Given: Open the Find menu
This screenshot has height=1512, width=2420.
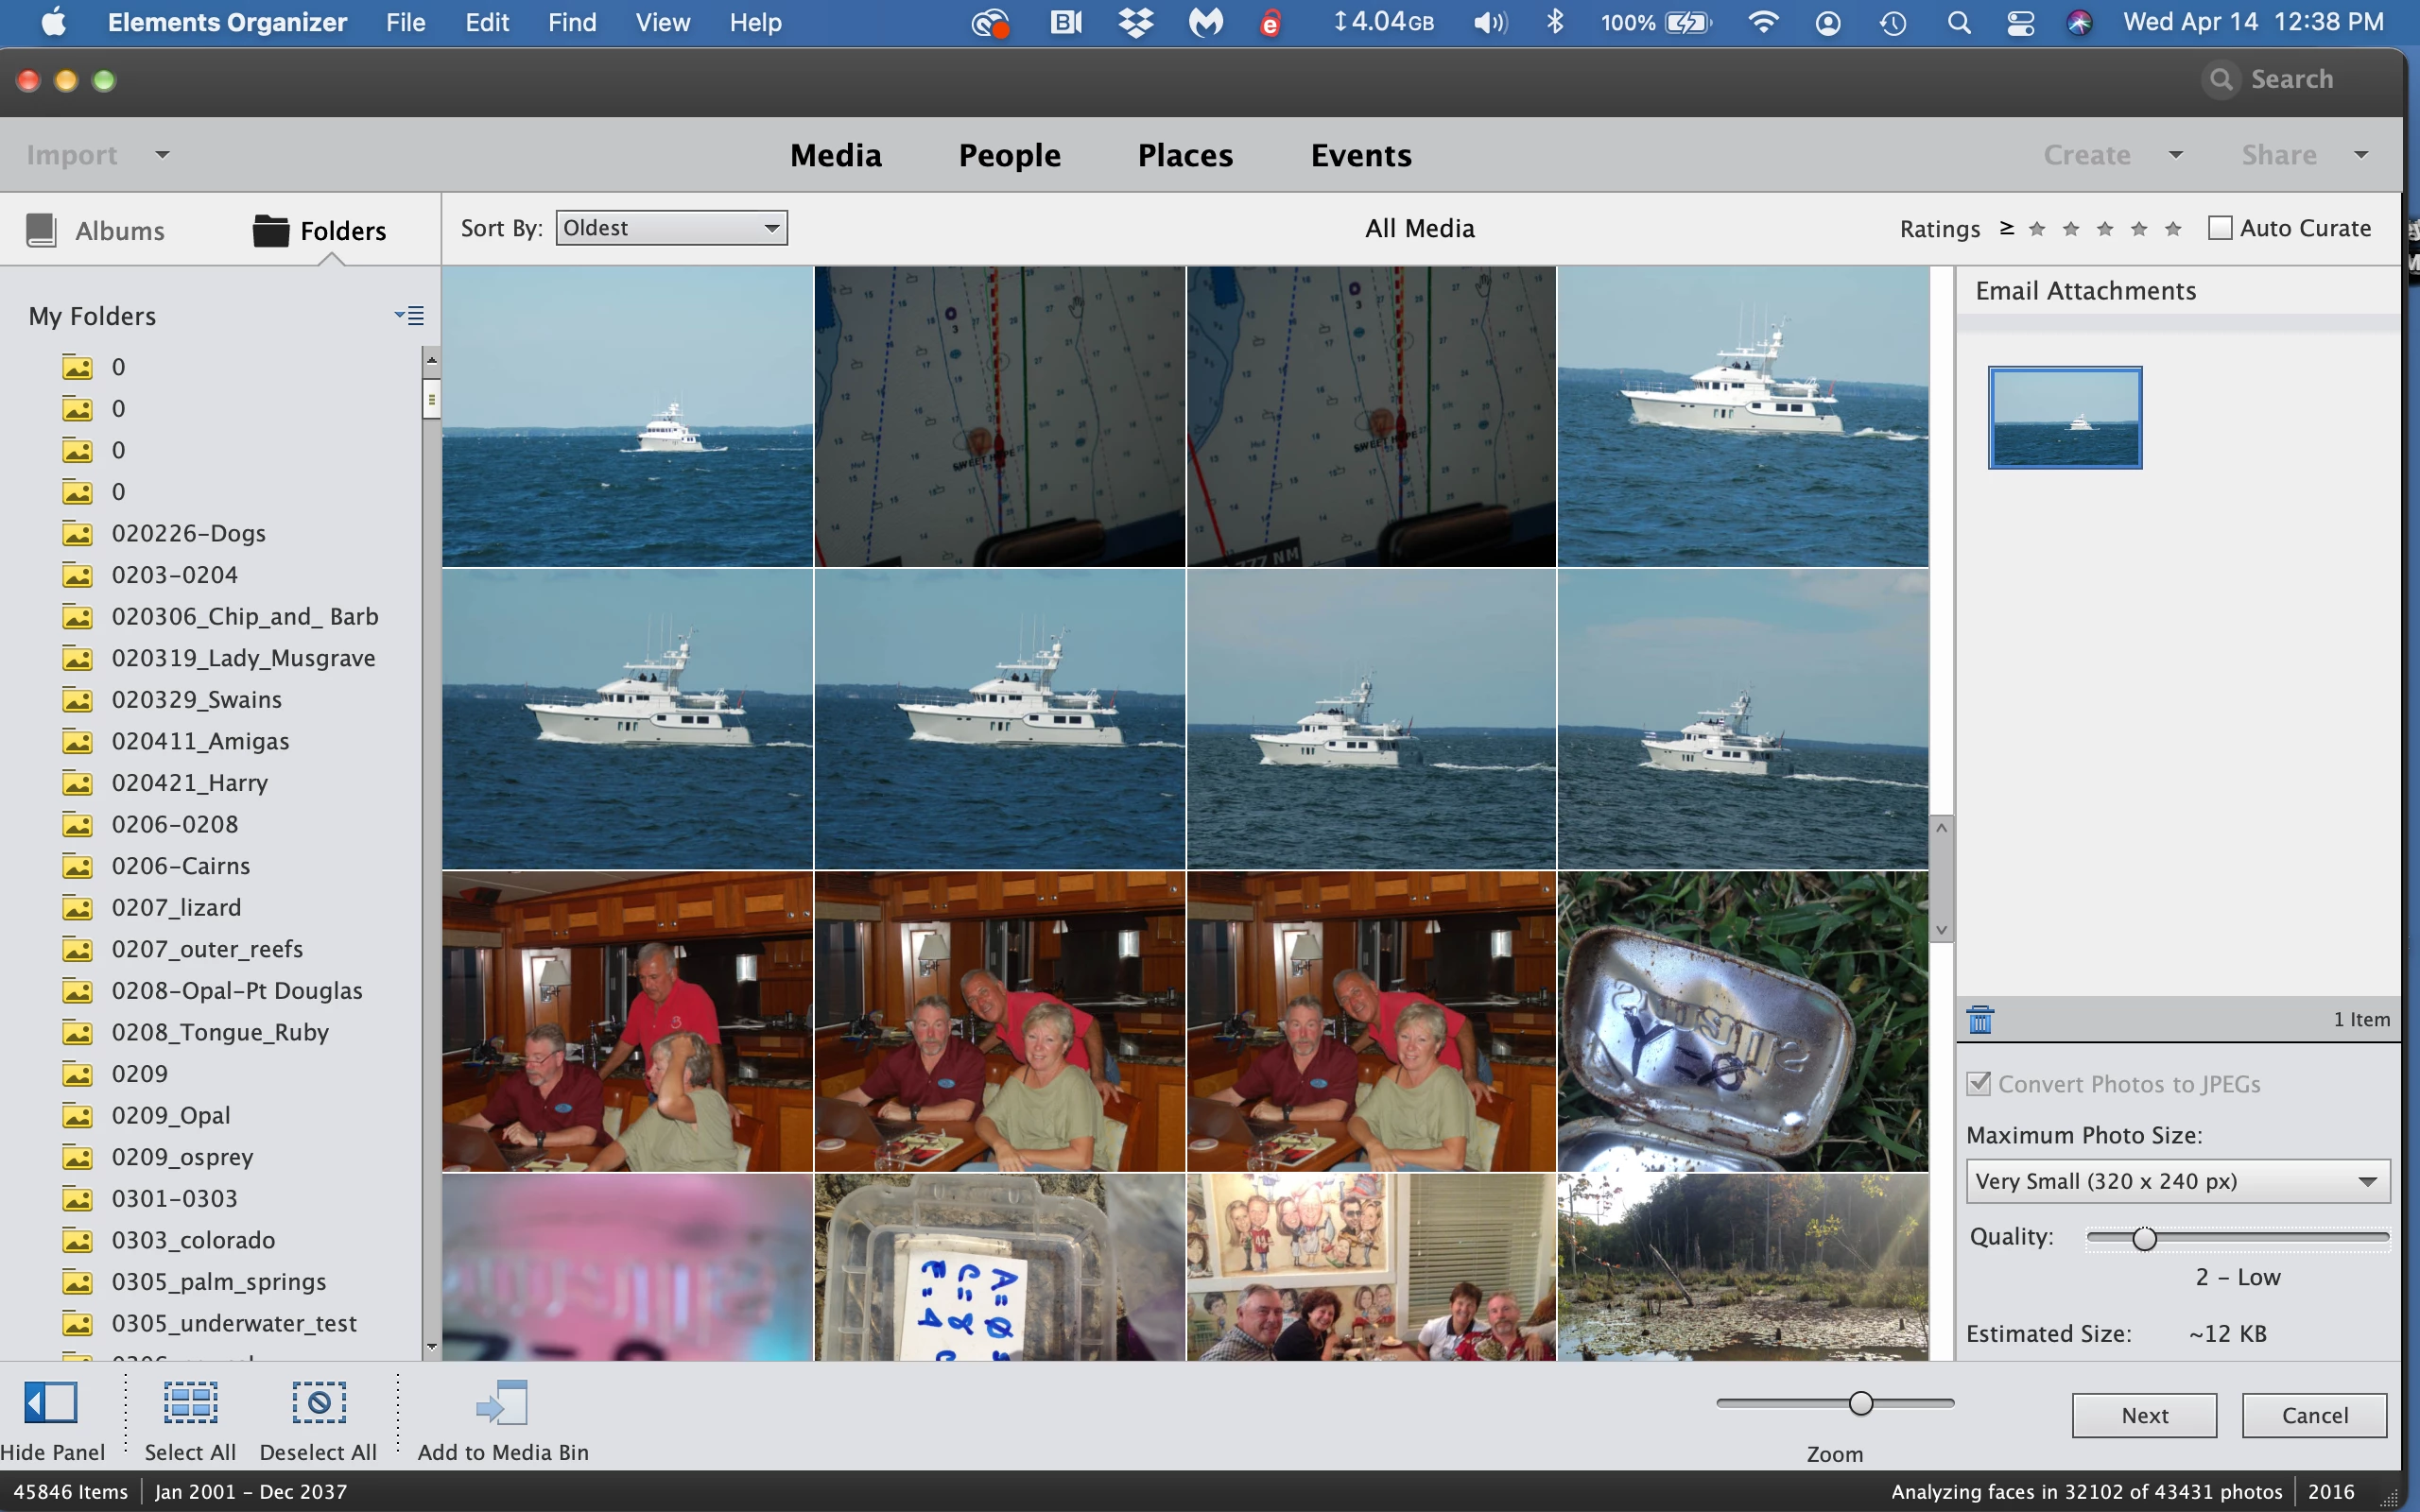Looking at the screenshot, I should click(571, 22).
